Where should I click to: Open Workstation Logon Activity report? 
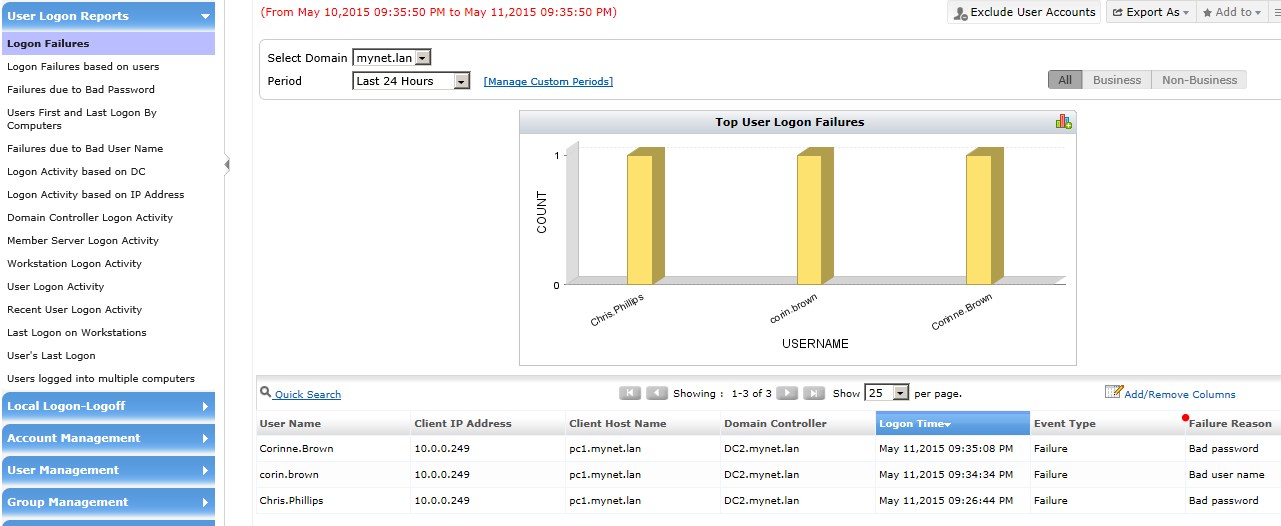pyautogui.click(x=74, y=263)
